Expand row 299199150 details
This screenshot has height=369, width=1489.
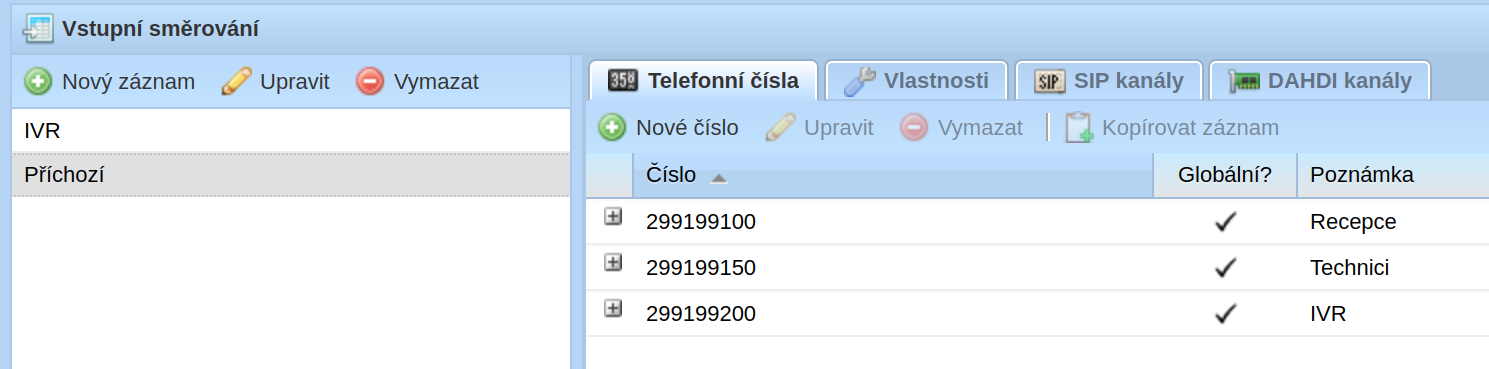click(613, 262)
